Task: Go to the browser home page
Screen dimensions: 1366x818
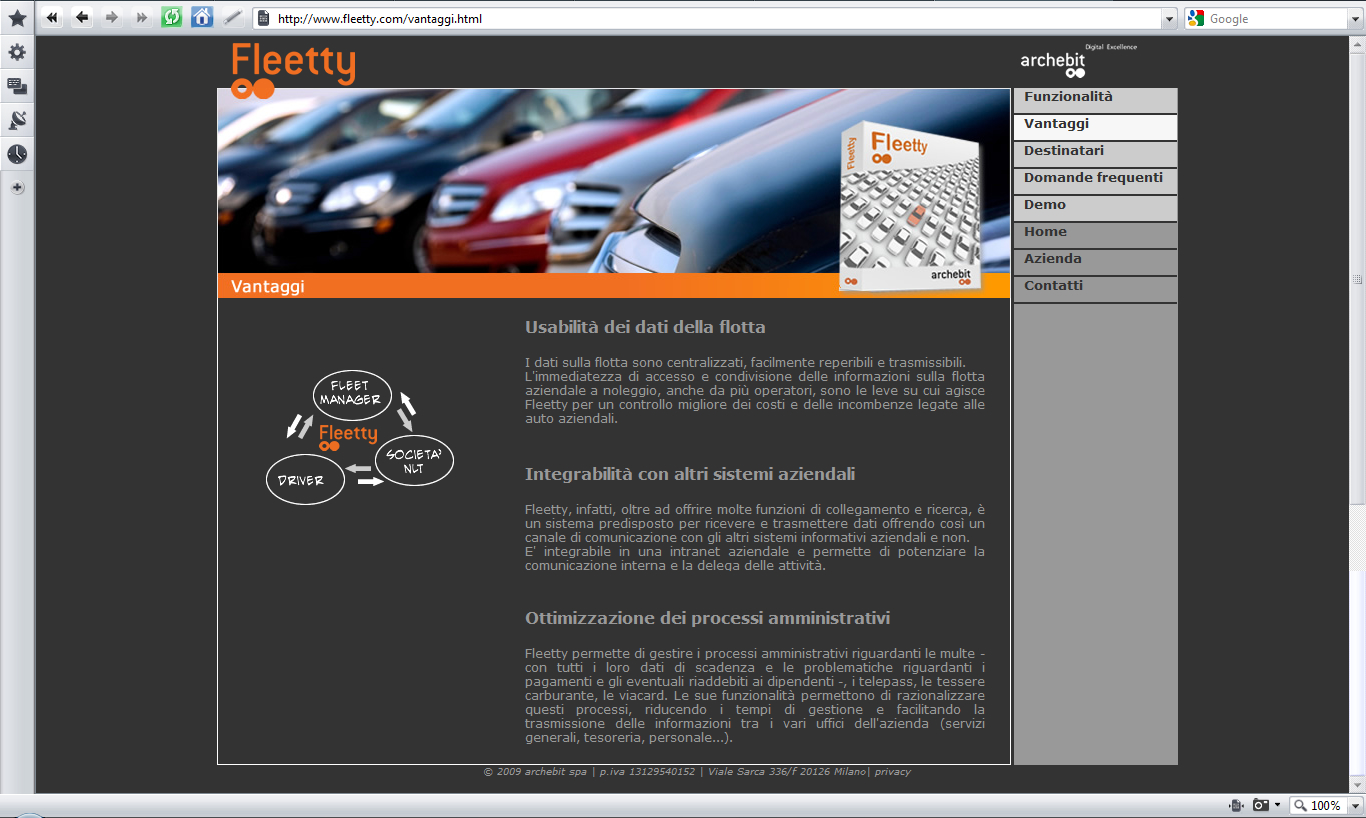Action: click(202, 18)
